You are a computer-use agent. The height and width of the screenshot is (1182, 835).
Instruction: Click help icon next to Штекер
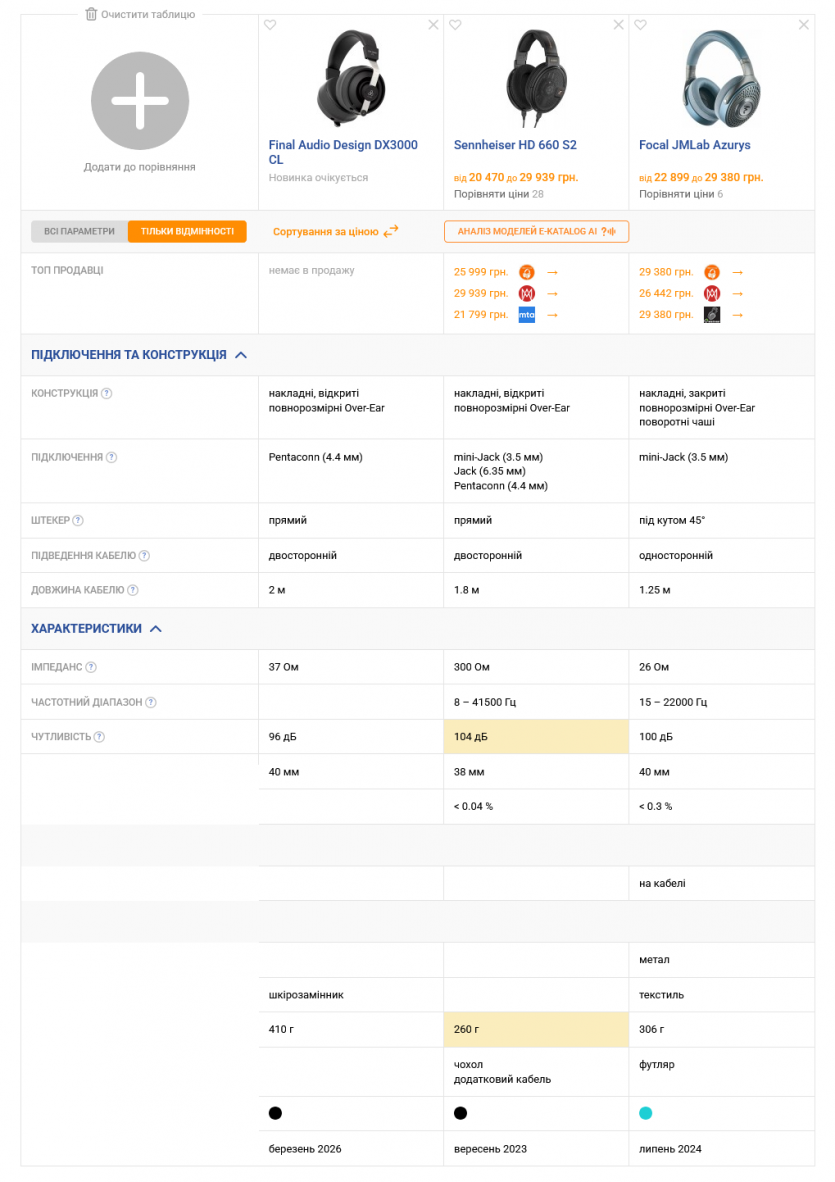pos(78,520)
